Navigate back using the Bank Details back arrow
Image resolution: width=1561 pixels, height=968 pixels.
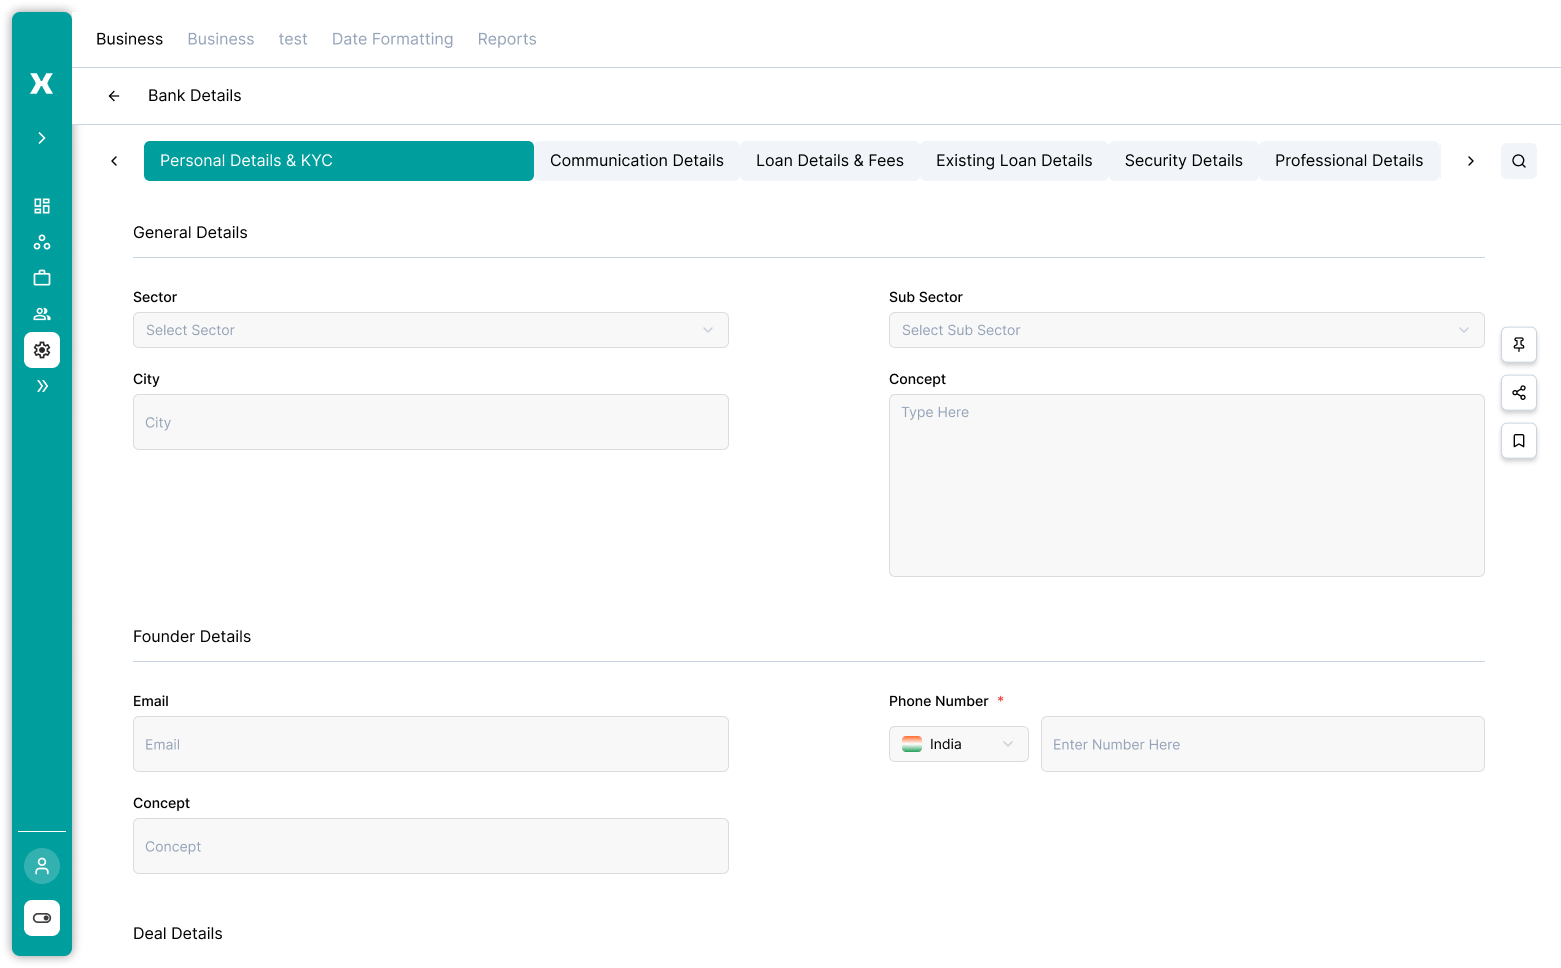click(113, 95)
